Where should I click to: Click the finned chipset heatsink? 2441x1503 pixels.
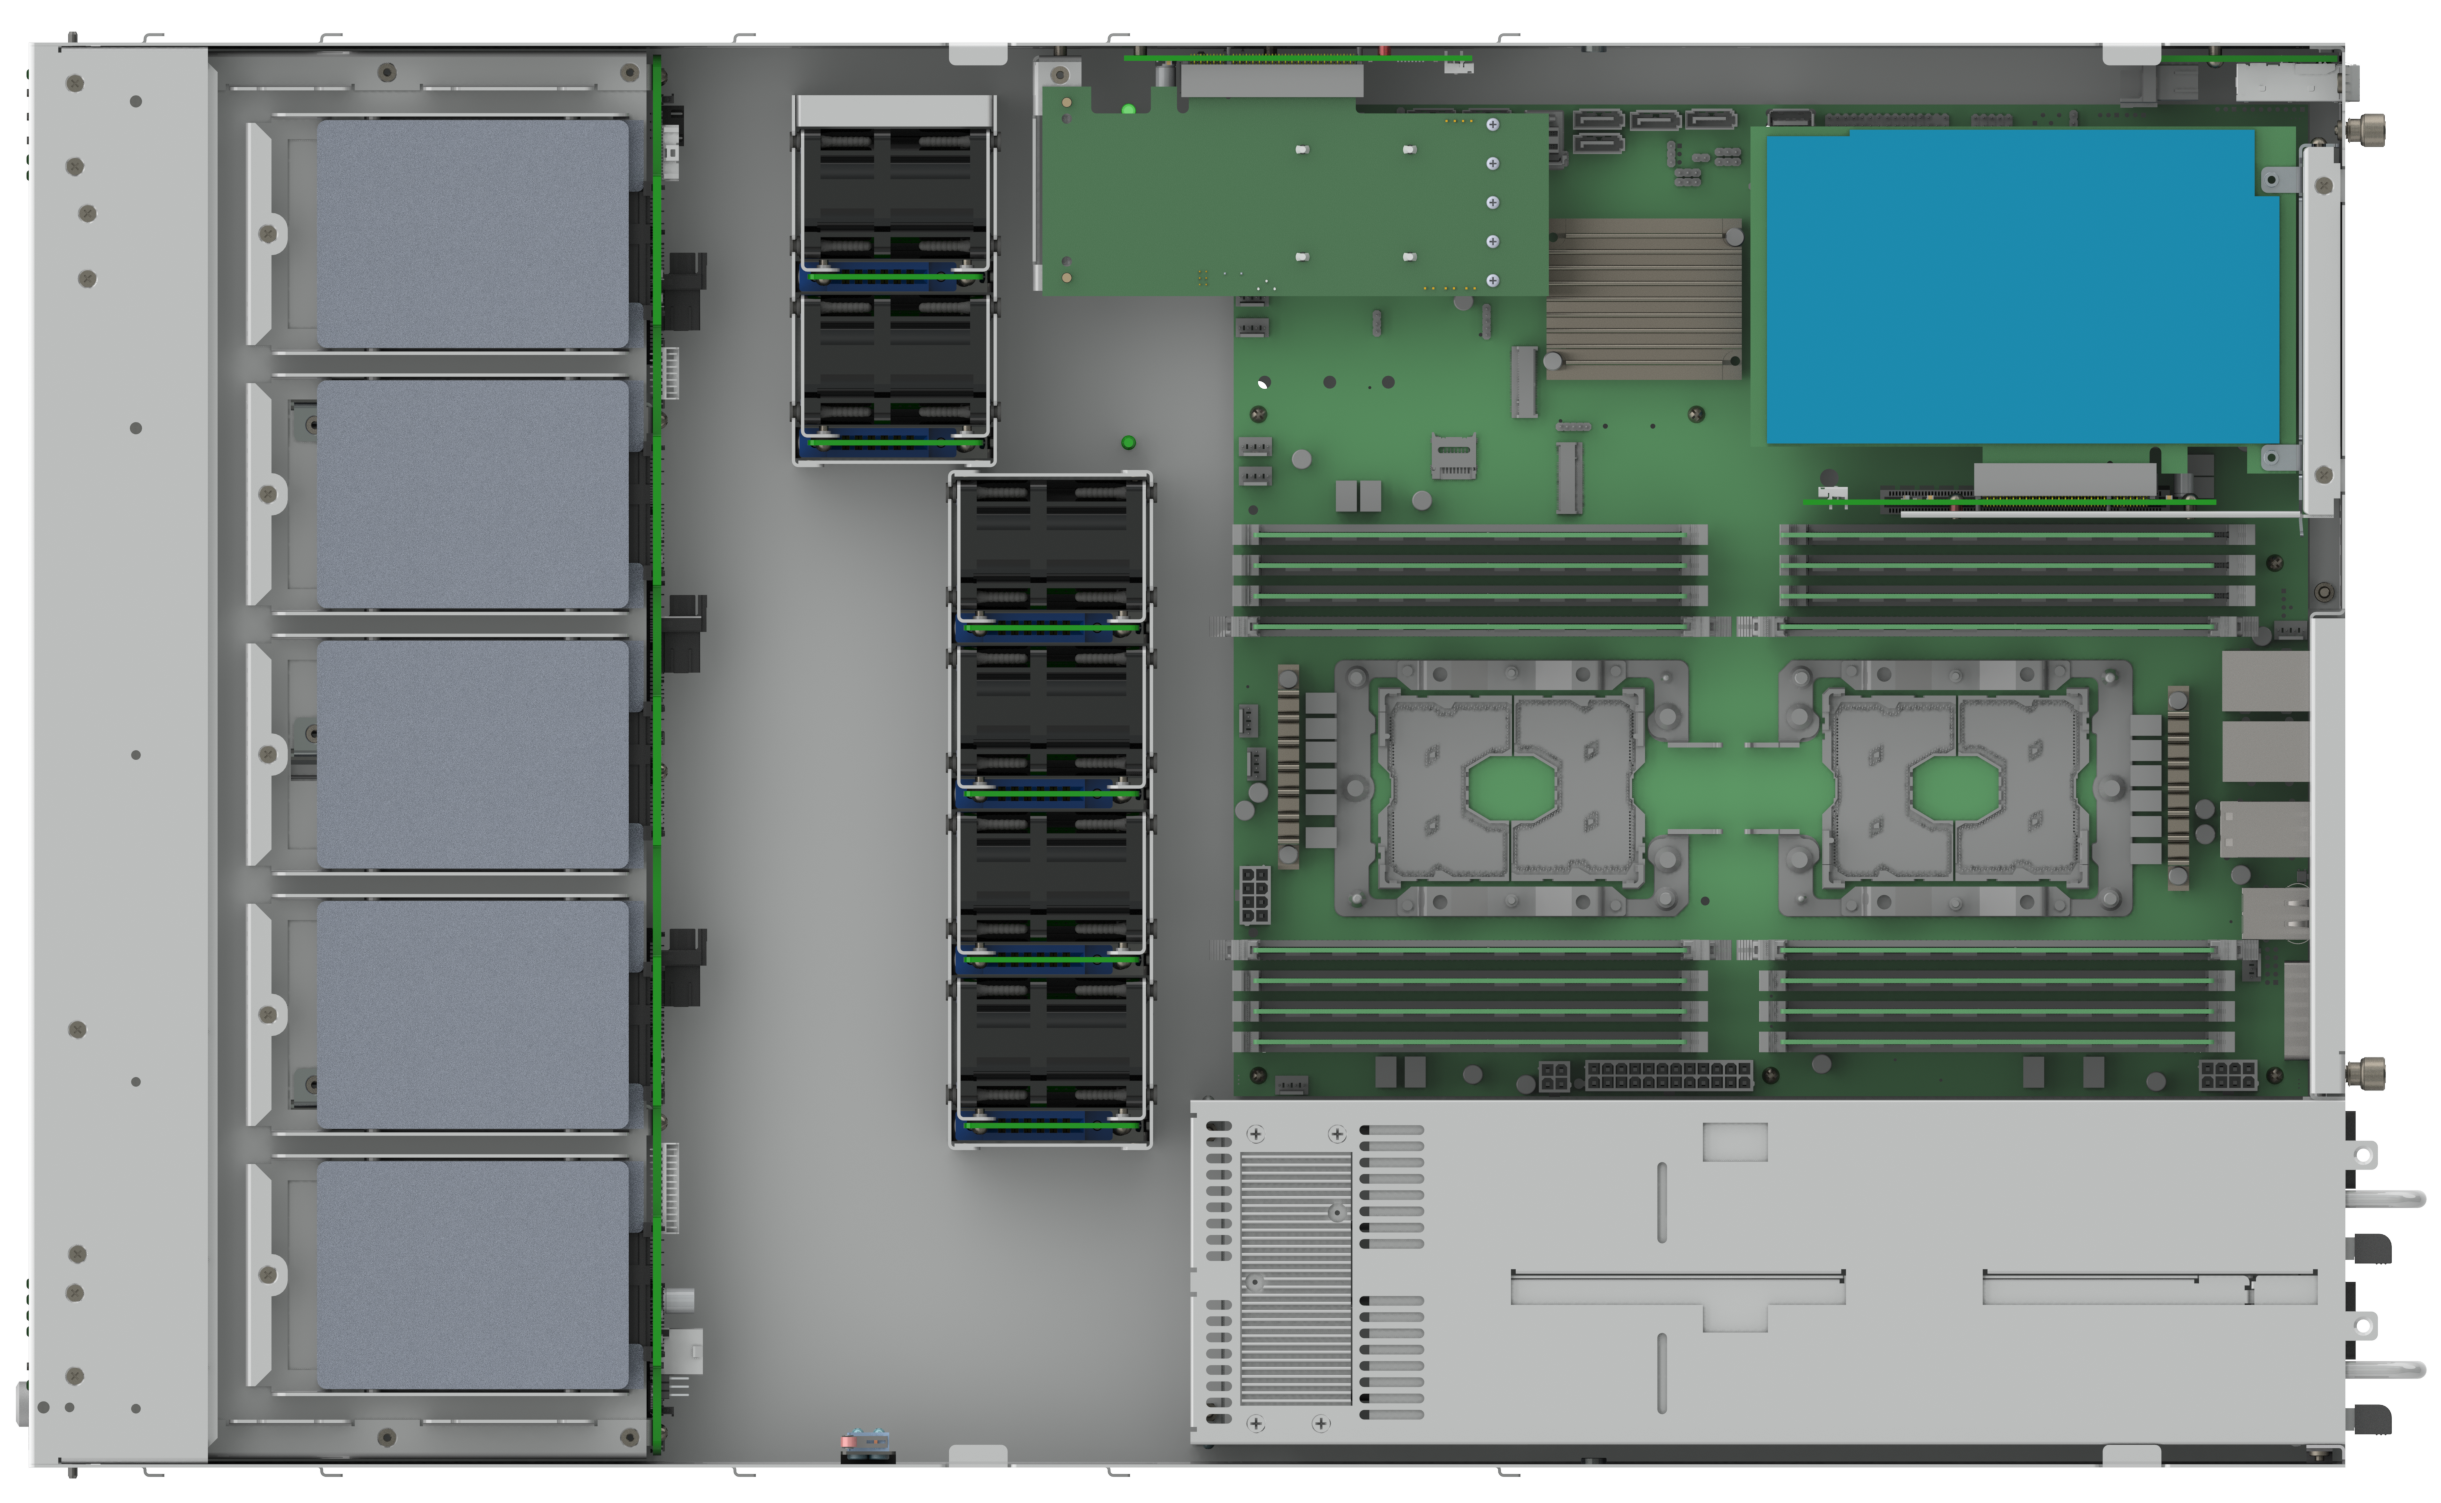[1644, 298]
